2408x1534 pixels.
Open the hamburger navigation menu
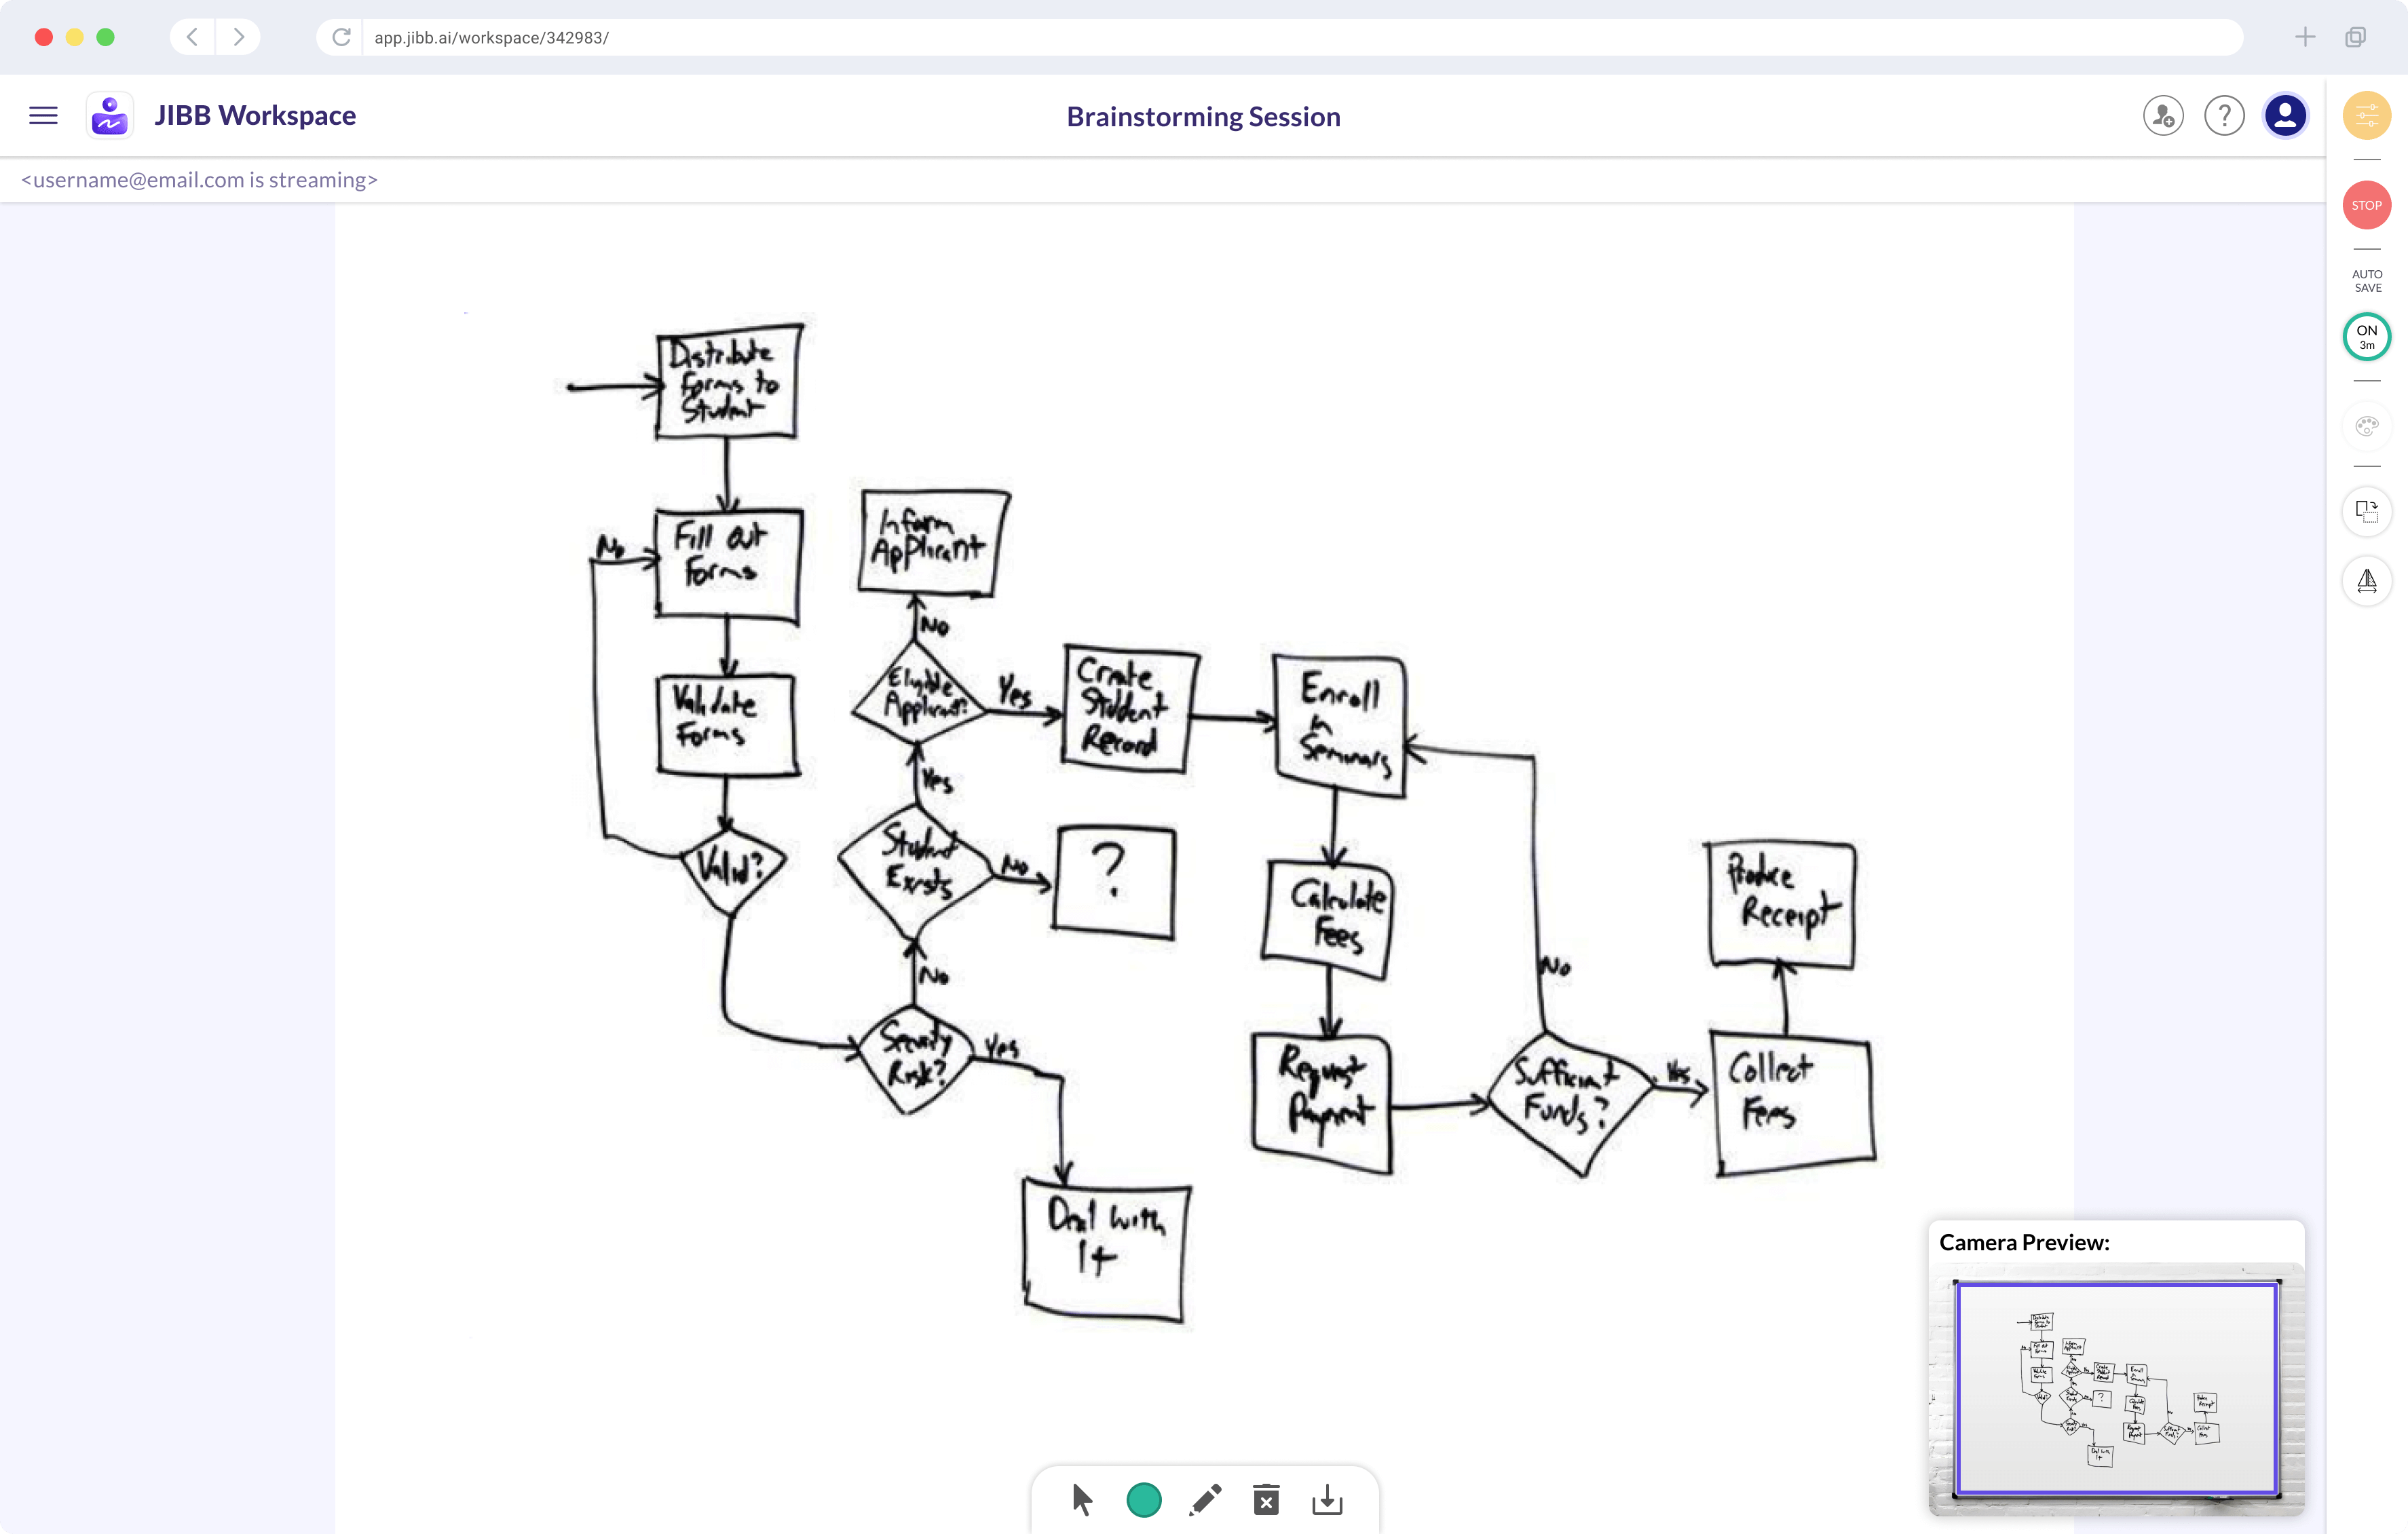pyautogui.click(x=43, y=115)
